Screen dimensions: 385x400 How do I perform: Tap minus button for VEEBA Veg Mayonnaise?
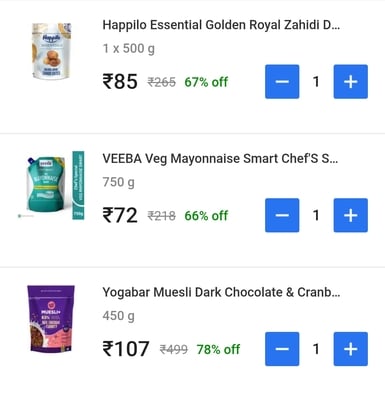282,215
